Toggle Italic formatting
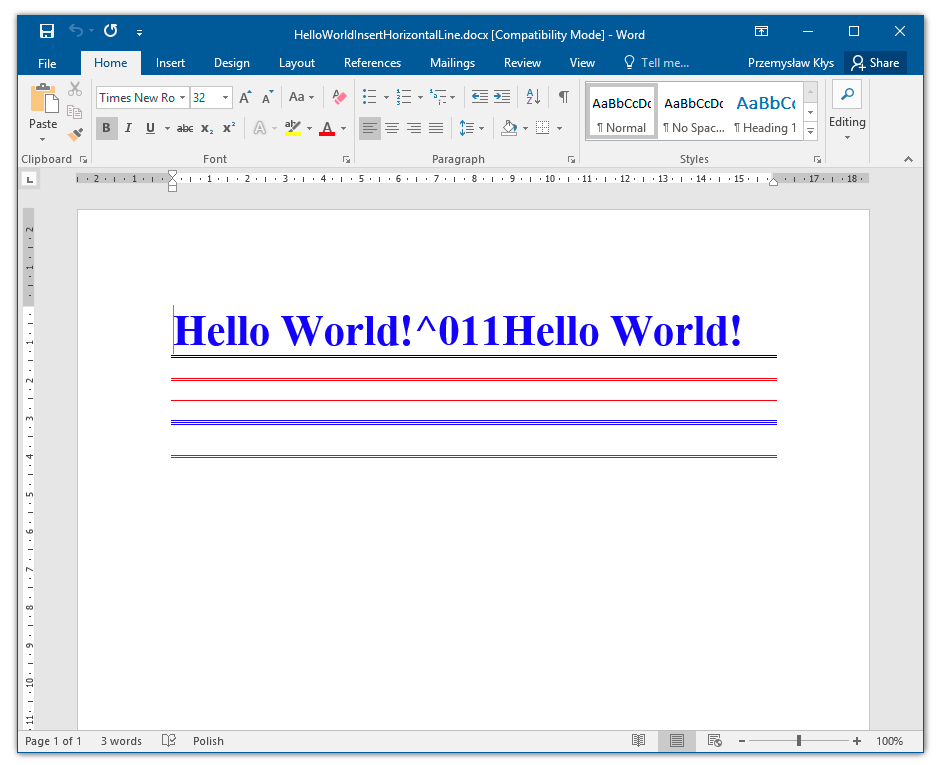Viewport: 938px width, 765px height. click(128, 128)
